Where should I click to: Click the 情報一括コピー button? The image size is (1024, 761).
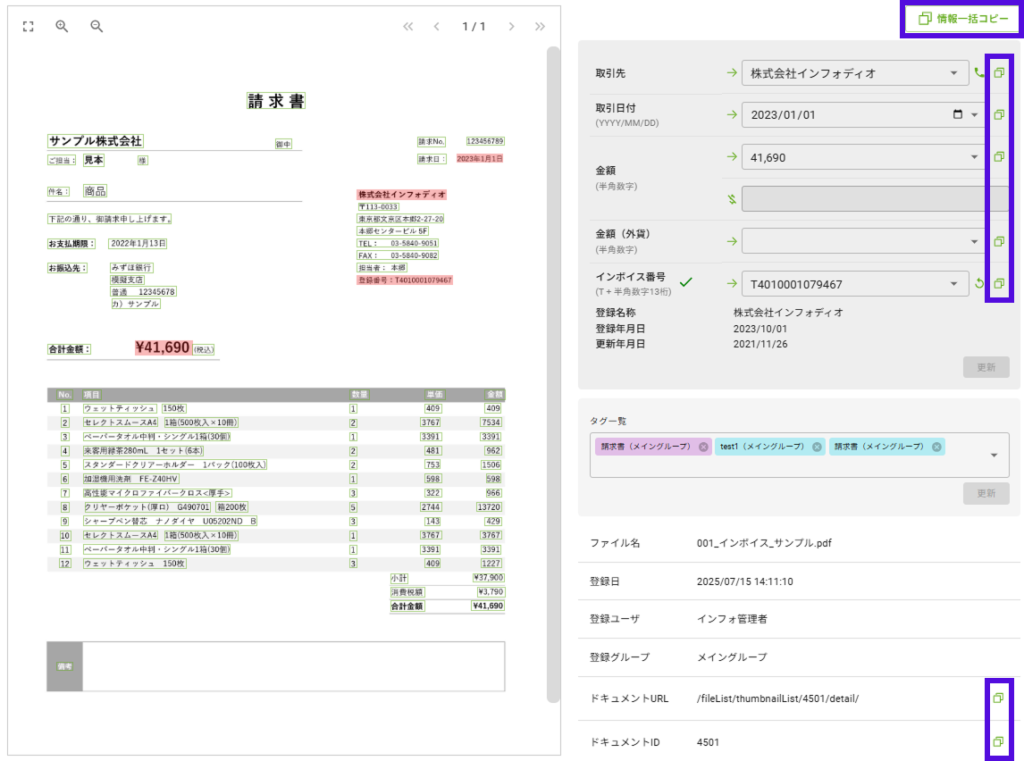click(x=963, y=18)
